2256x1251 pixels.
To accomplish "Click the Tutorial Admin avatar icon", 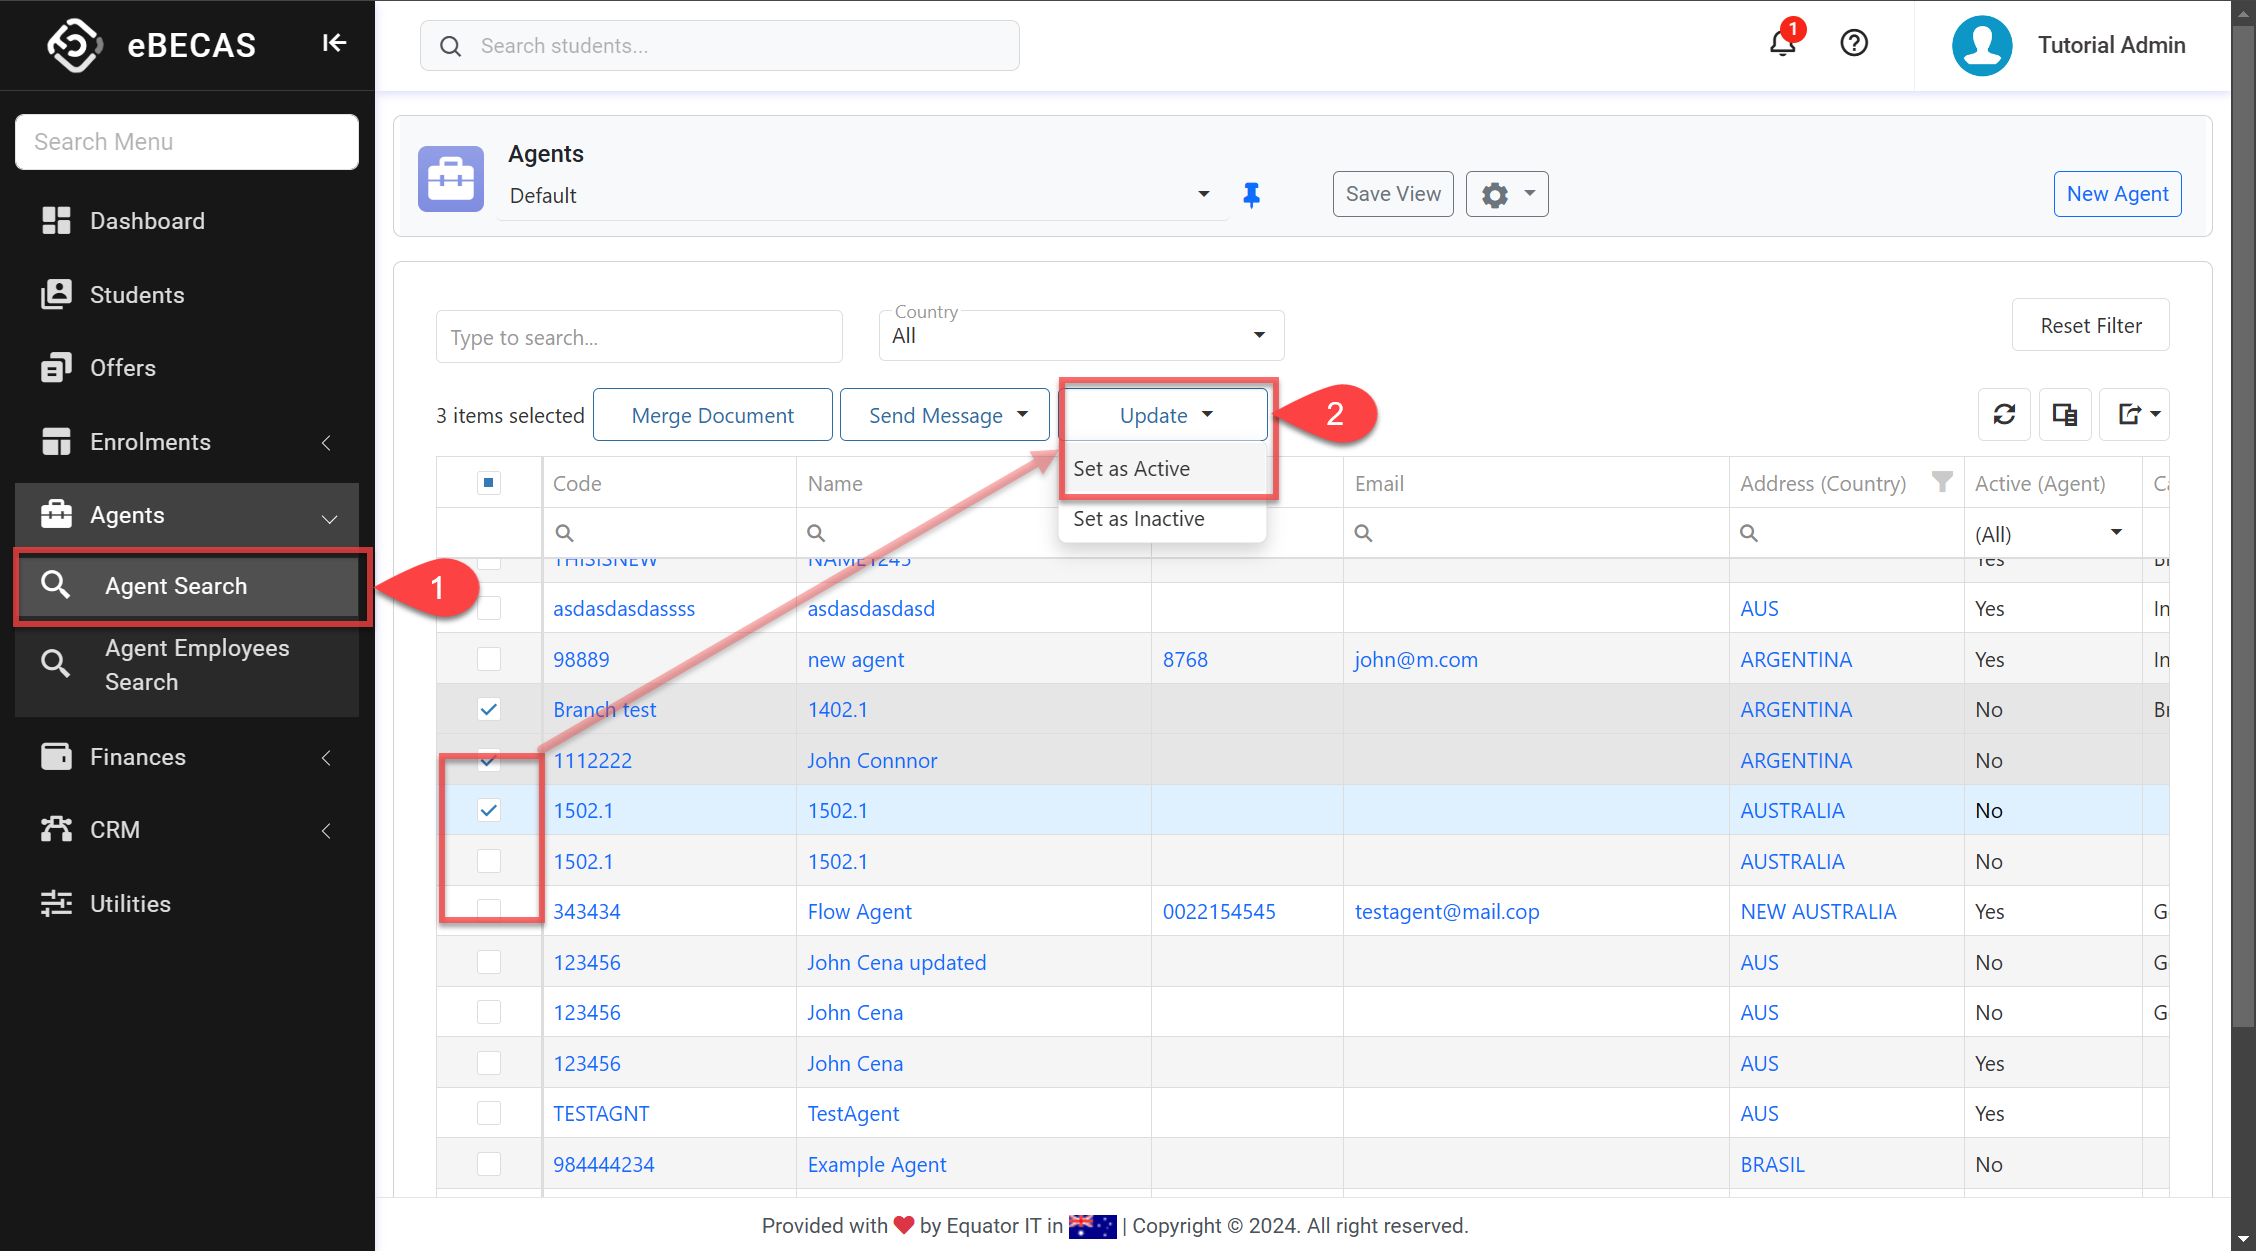I will coord(1982,45).
